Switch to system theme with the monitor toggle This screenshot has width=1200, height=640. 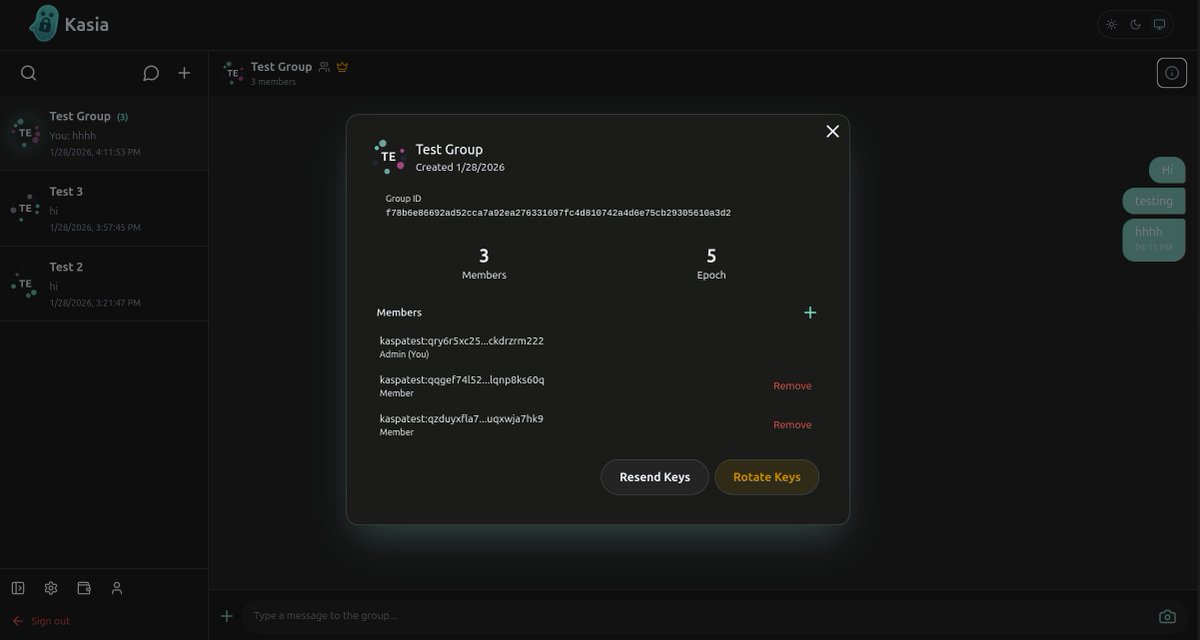pos(1159,23)
